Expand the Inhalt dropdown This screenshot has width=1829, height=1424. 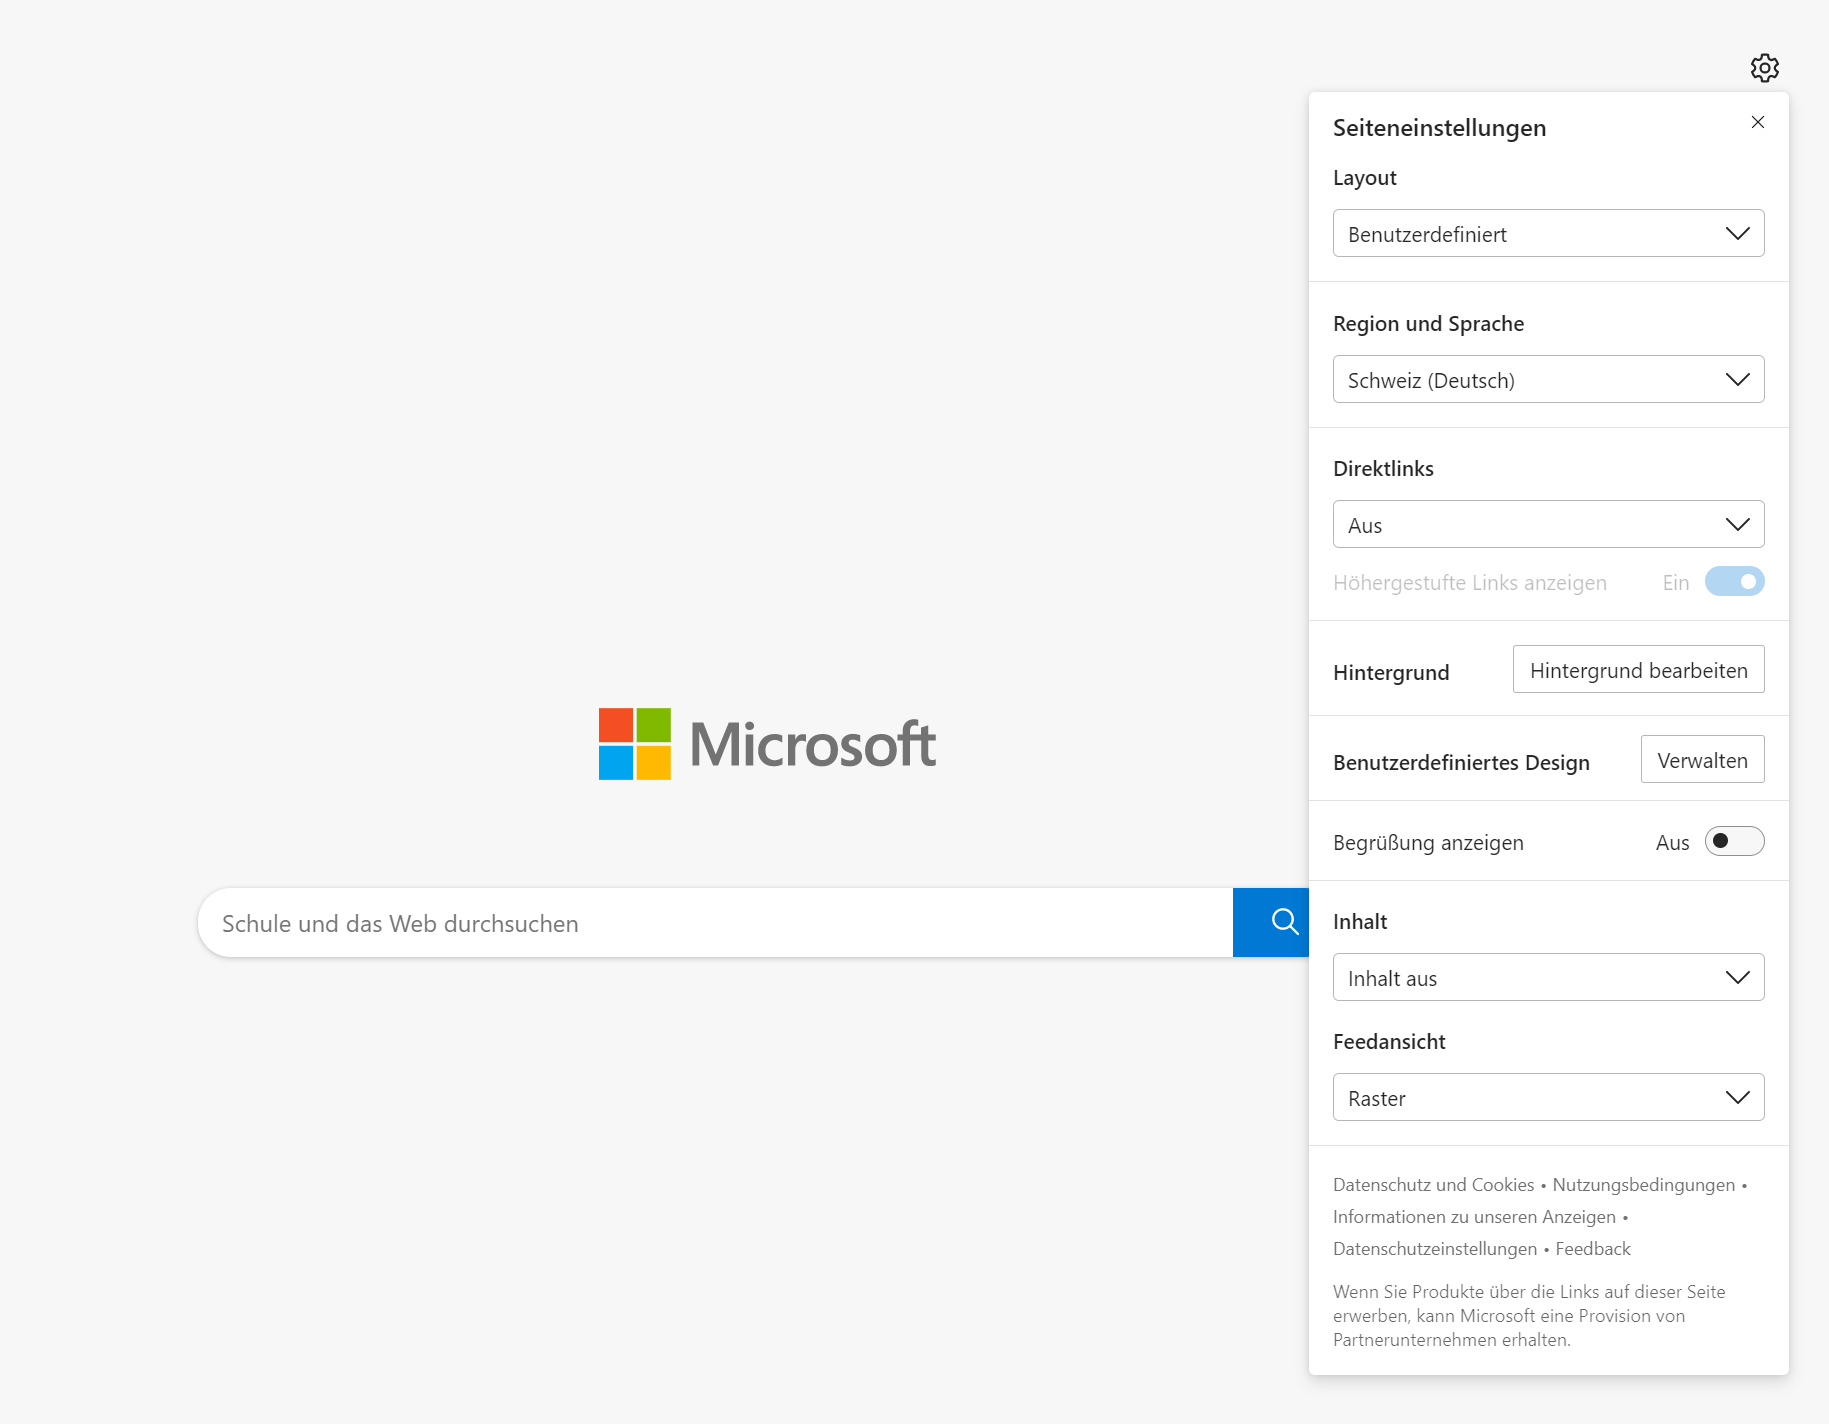click(x=1547, y=978)
